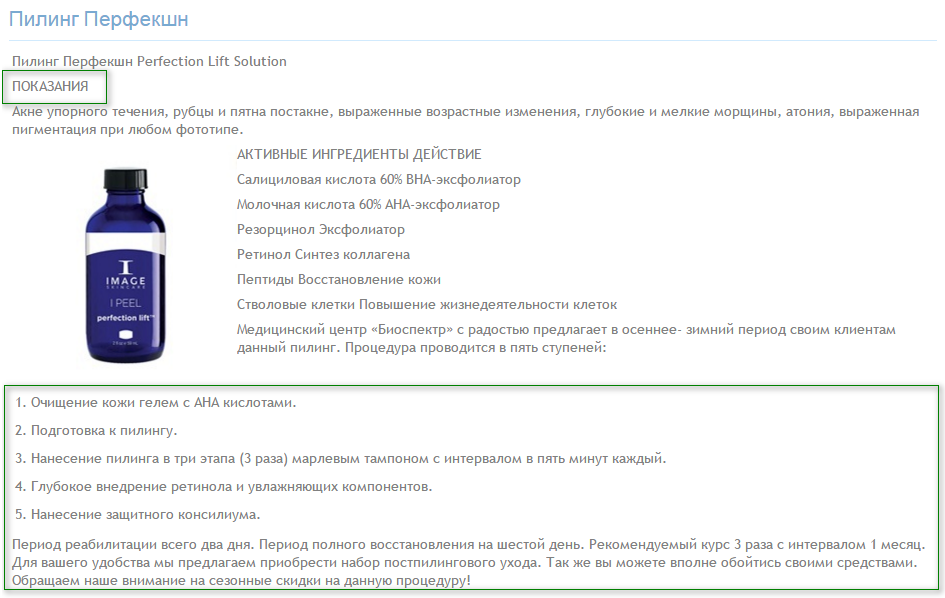The width and height of the screenshot is (945, 598).
Task: Click the line 'Резорцинол Эксфолиатор'
Action: tap(321, 230)
